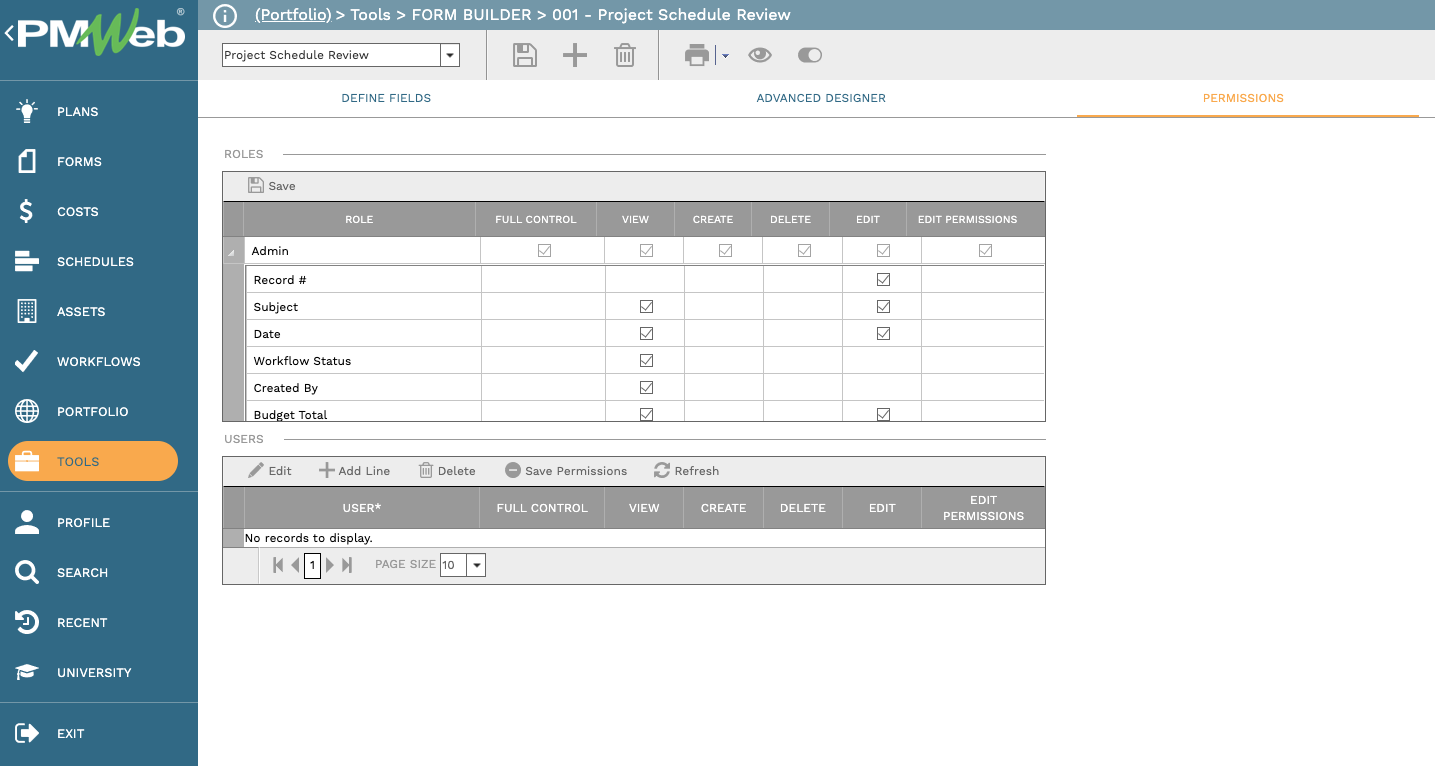1435x766 pixels.
Task: Toggle Admin Delete checkbox
Action: pyautogui.click(x=804, y=251)
